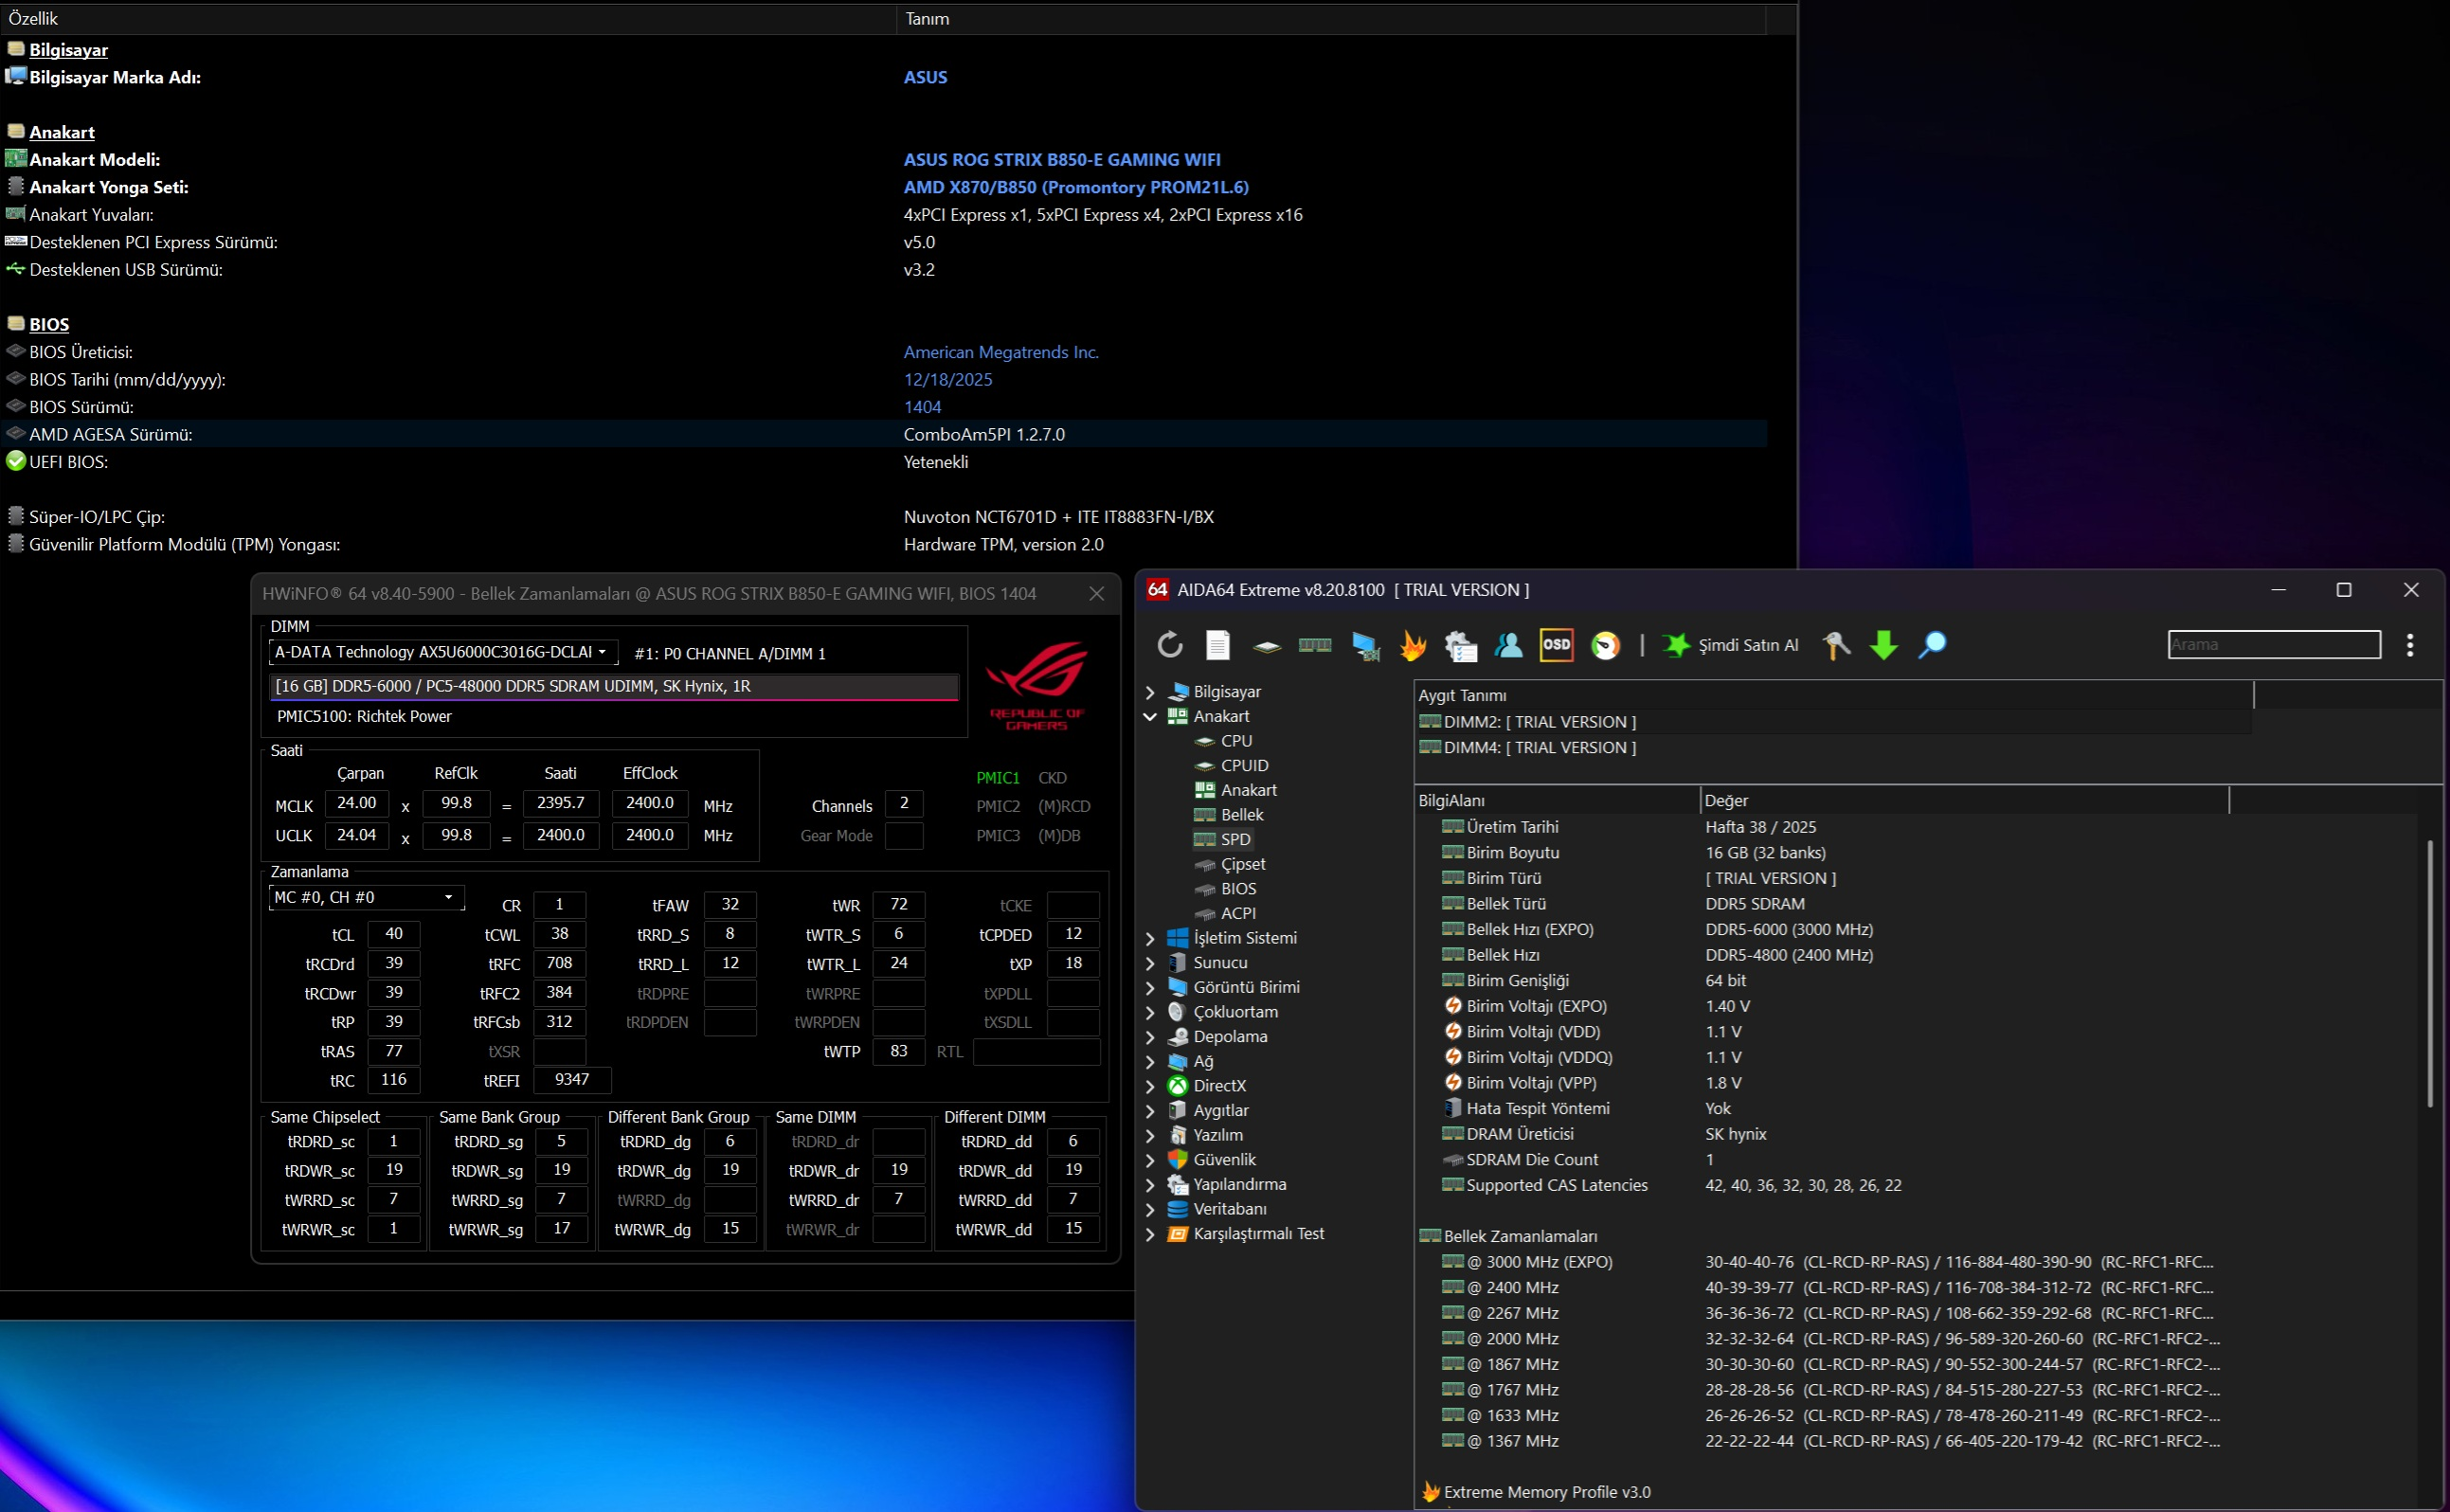Select the Yazılım tree item
The height and width of the screenshot is (1512, 2450).
(x=1217, y=1136)
